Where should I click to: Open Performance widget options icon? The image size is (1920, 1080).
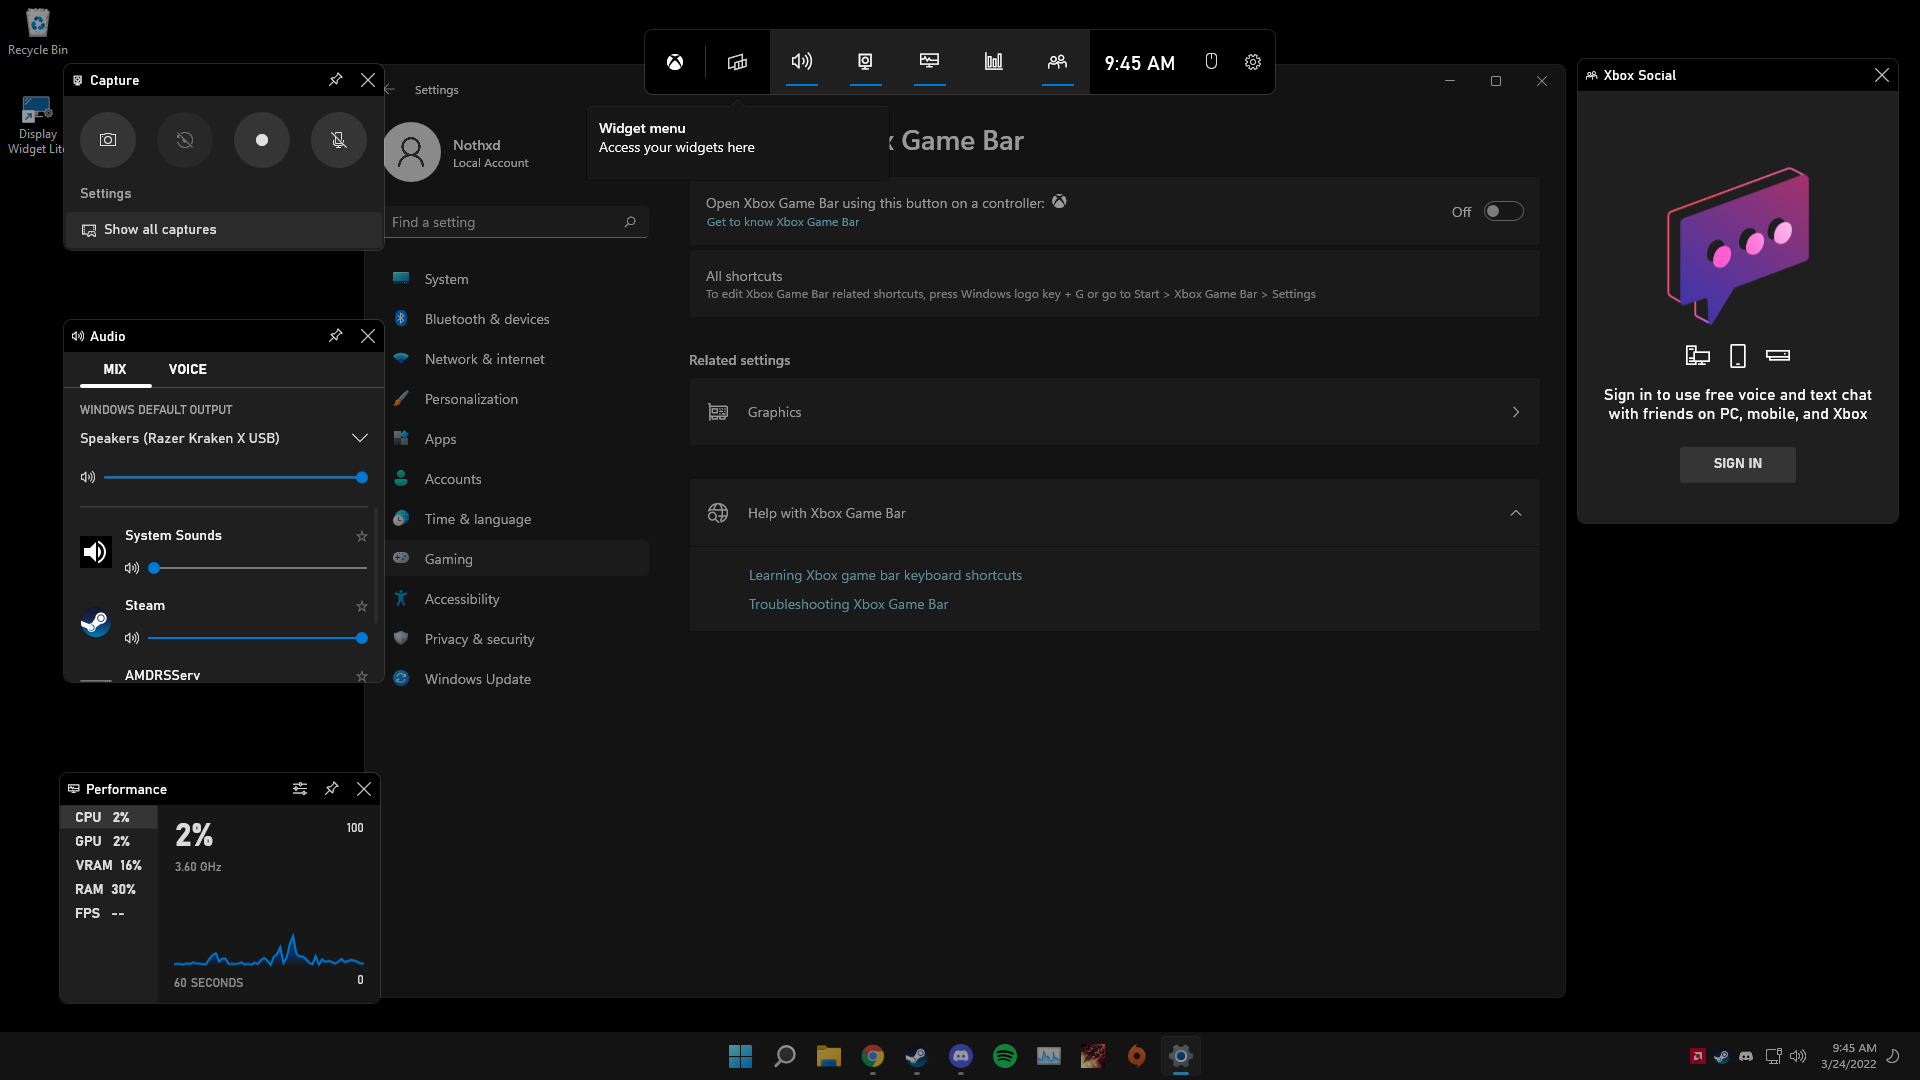pos(300,789)
